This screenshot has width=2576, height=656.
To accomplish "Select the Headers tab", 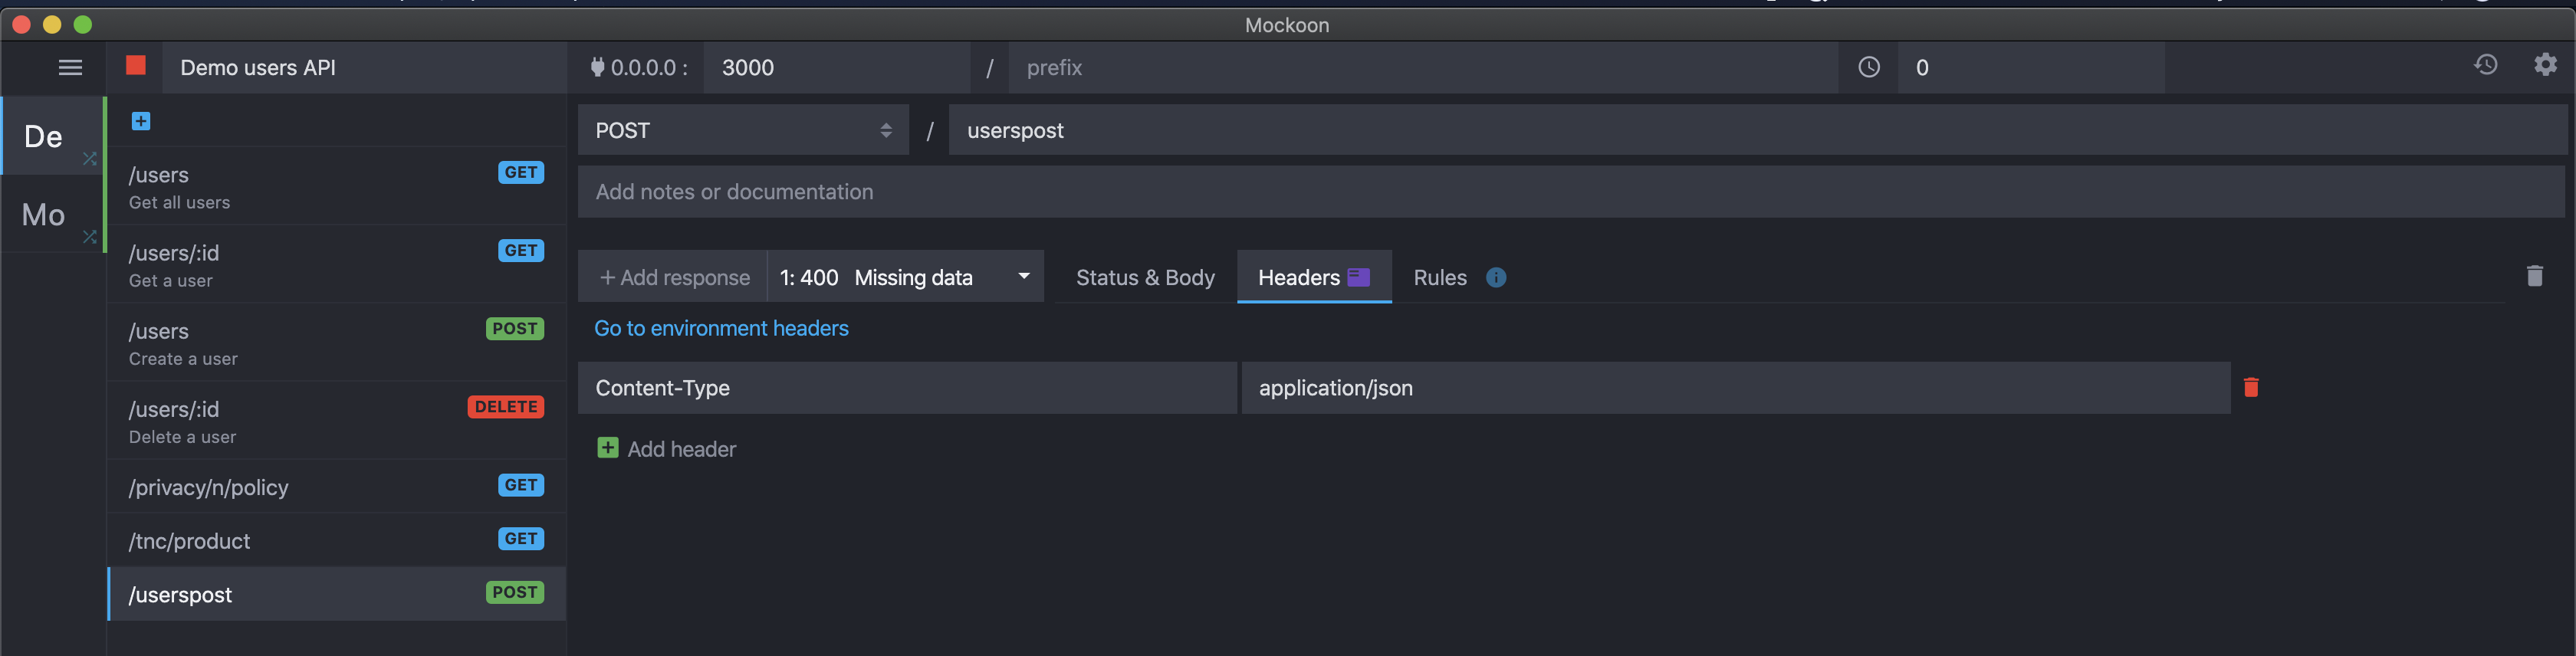I will pyautogui.click(x=1314, y=277).
